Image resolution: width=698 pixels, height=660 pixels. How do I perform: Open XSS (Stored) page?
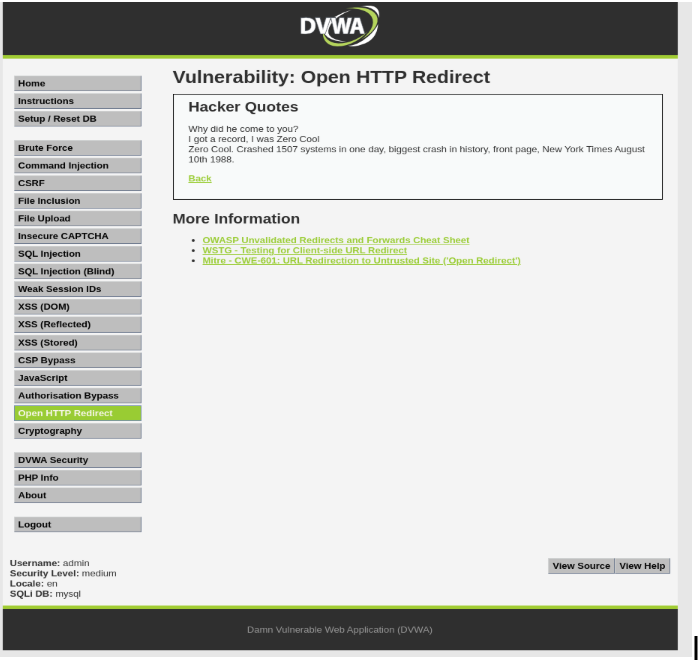(x=77, y=342)
